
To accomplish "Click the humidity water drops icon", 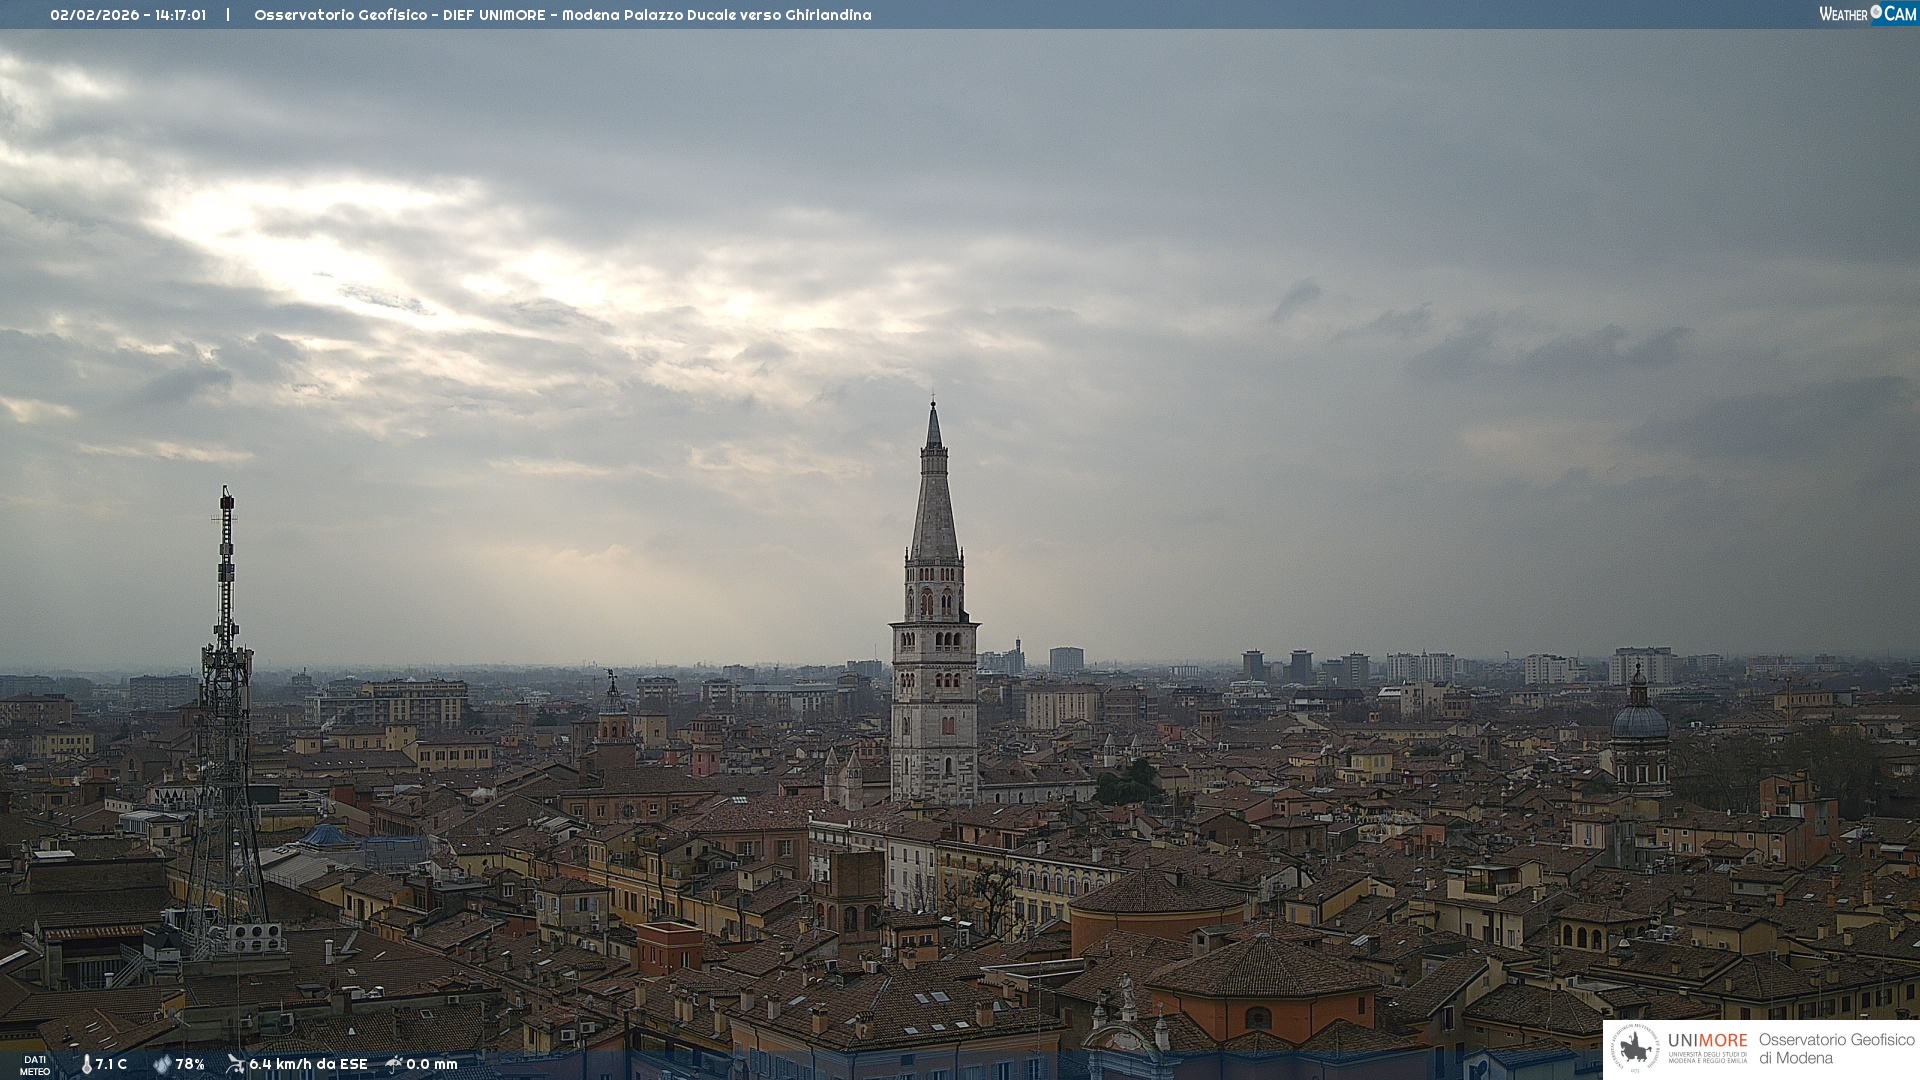I will [162, 1064].
